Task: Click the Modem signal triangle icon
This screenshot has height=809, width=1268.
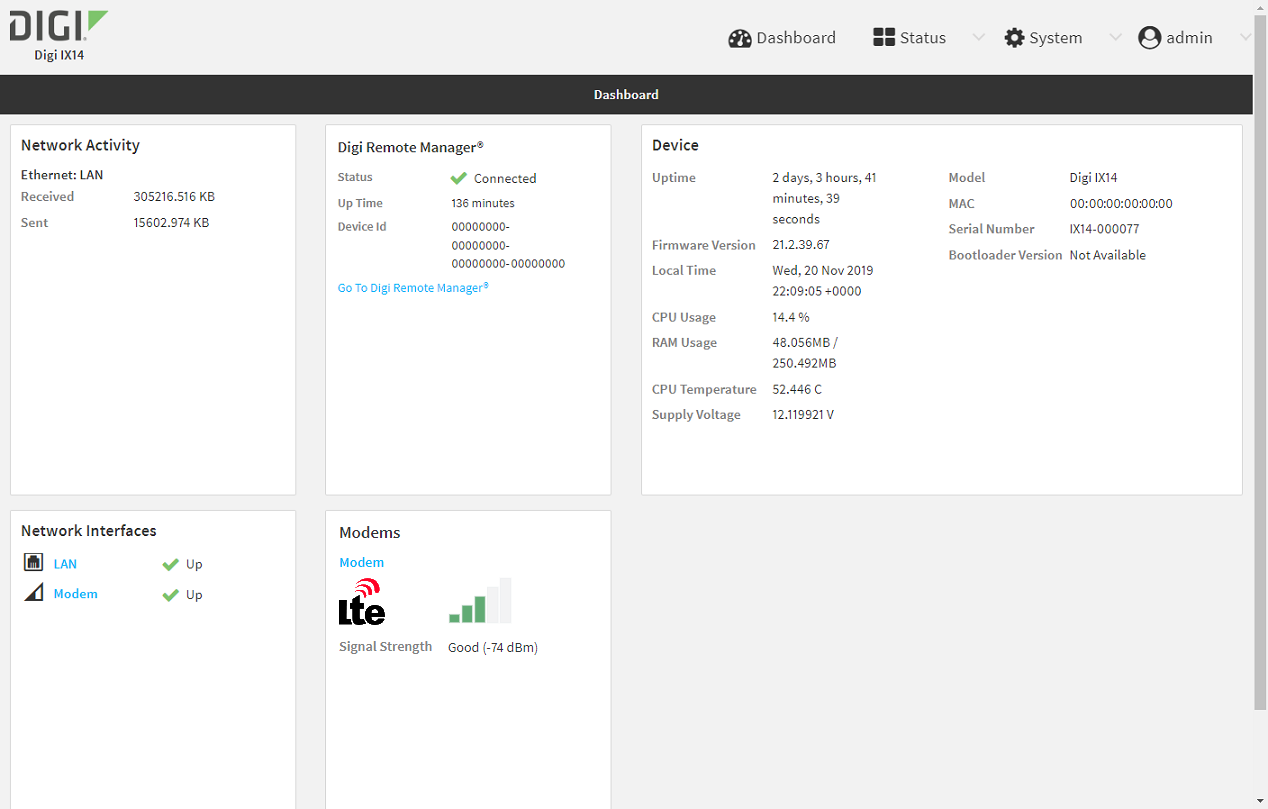Action: (34, 593)
